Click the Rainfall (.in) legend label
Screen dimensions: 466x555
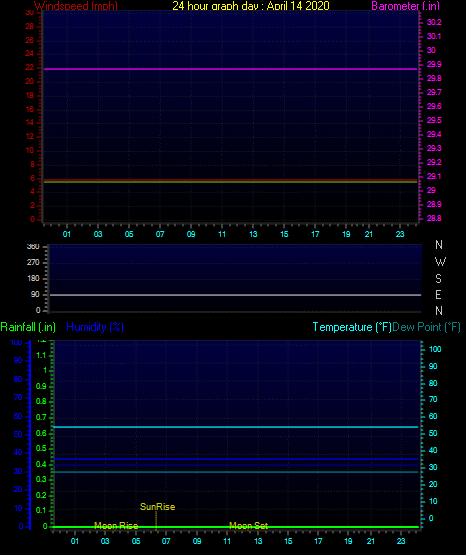(28, 327)
